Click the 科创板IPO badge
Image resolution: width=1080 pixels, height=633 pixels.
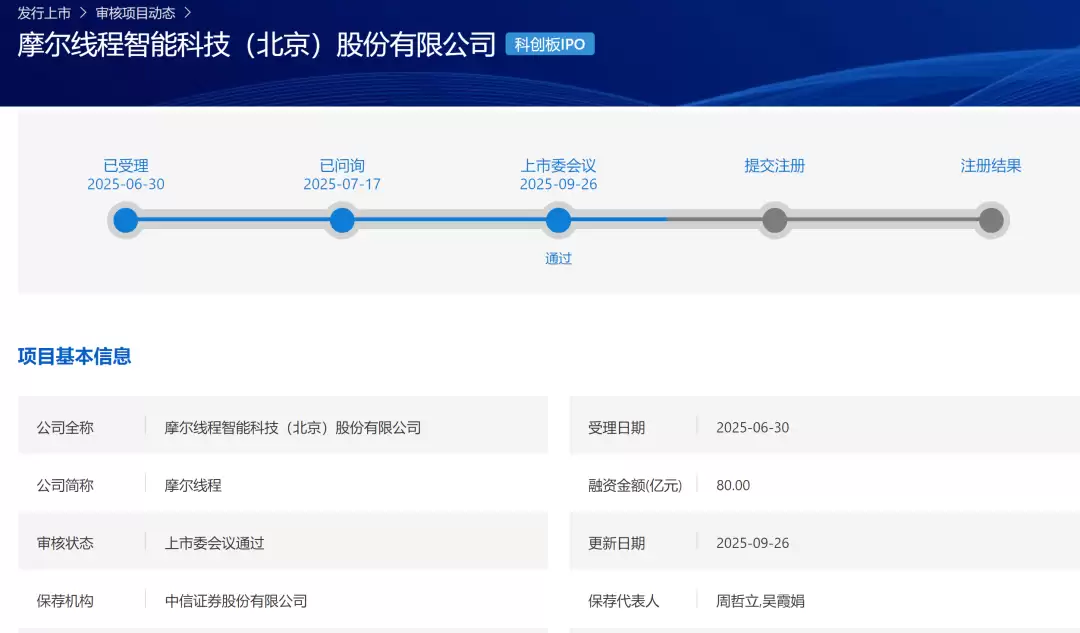552,44
